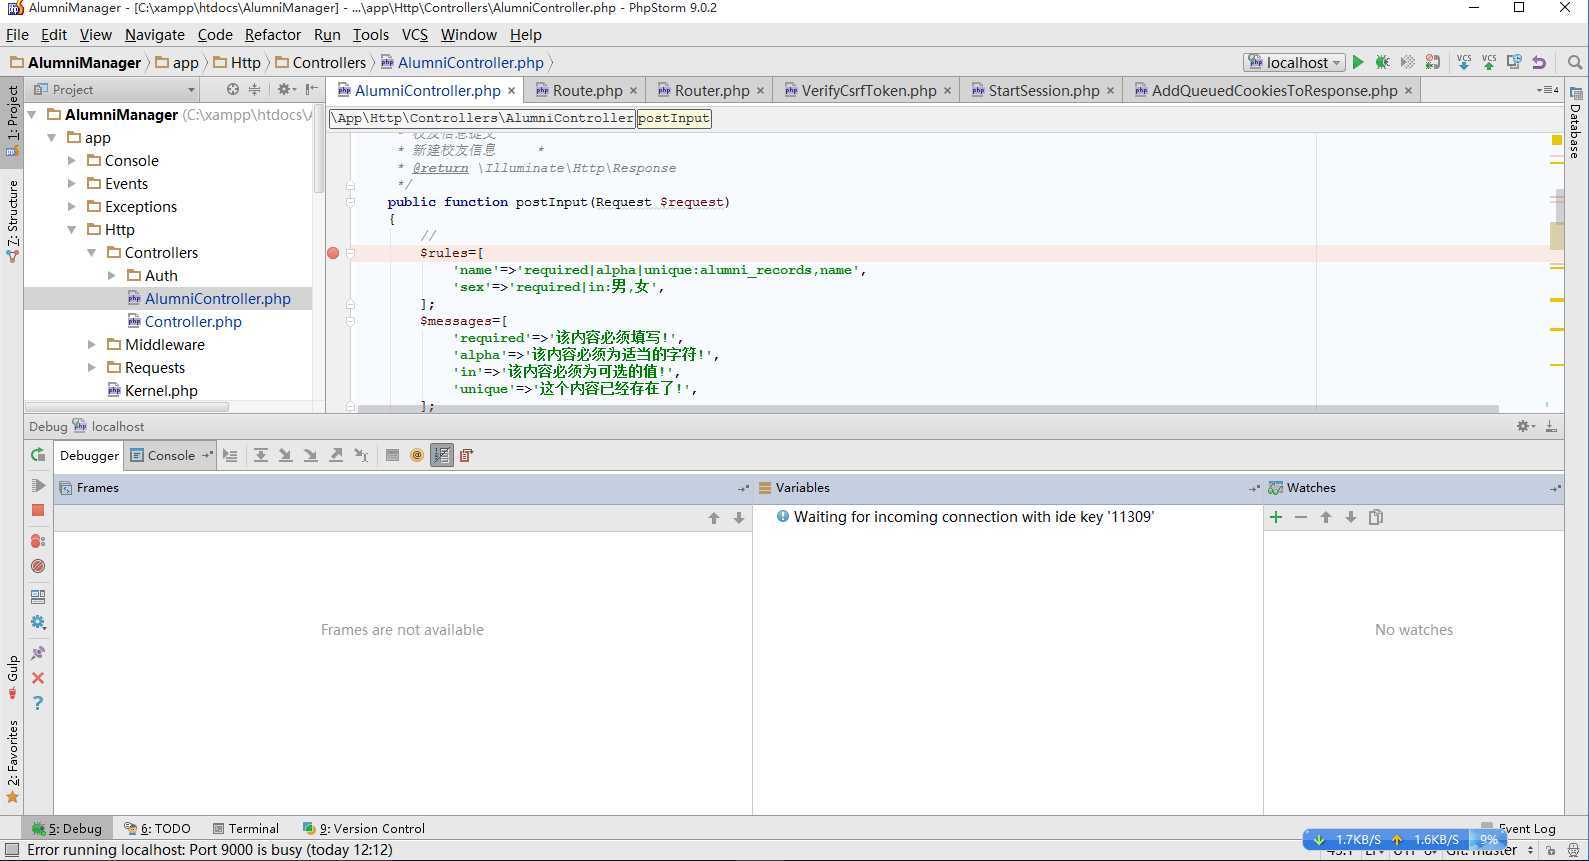Screen dimensions: 1589x861
Task: Open the 6: TODO tool window
Action: click(157, 828)
